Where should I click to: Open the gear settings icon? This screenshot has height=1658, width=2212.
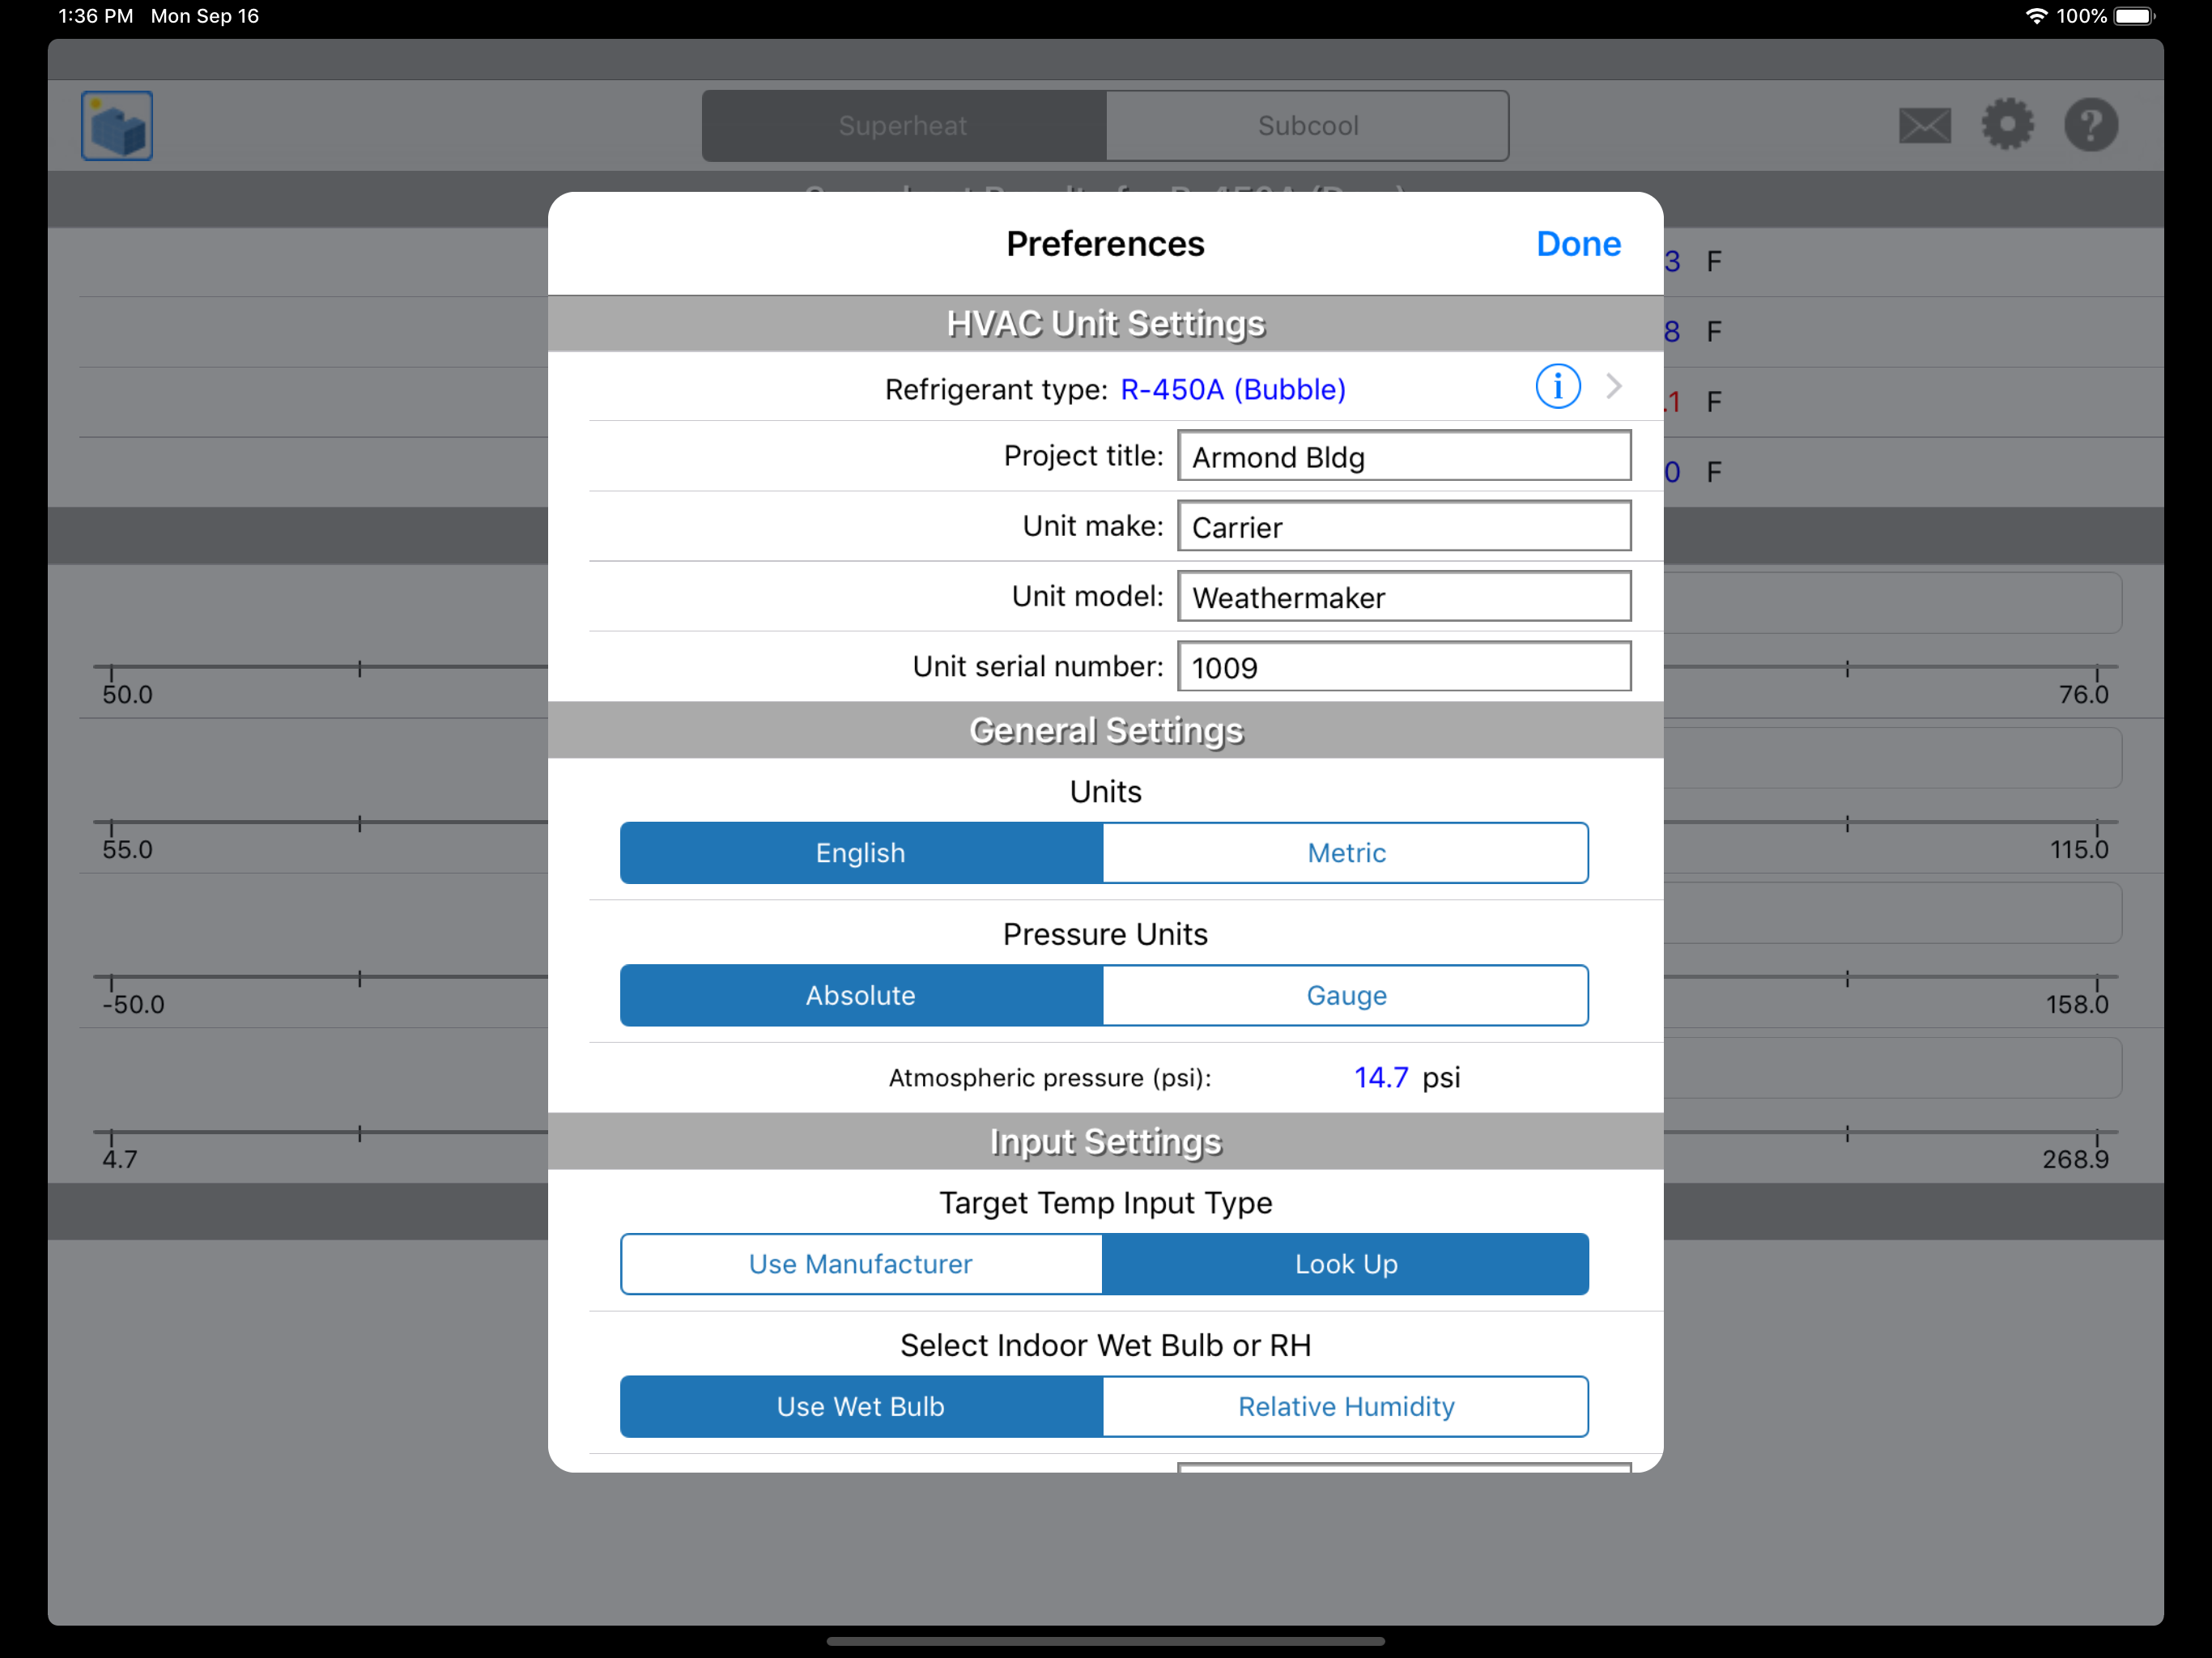click(2007, 125)
